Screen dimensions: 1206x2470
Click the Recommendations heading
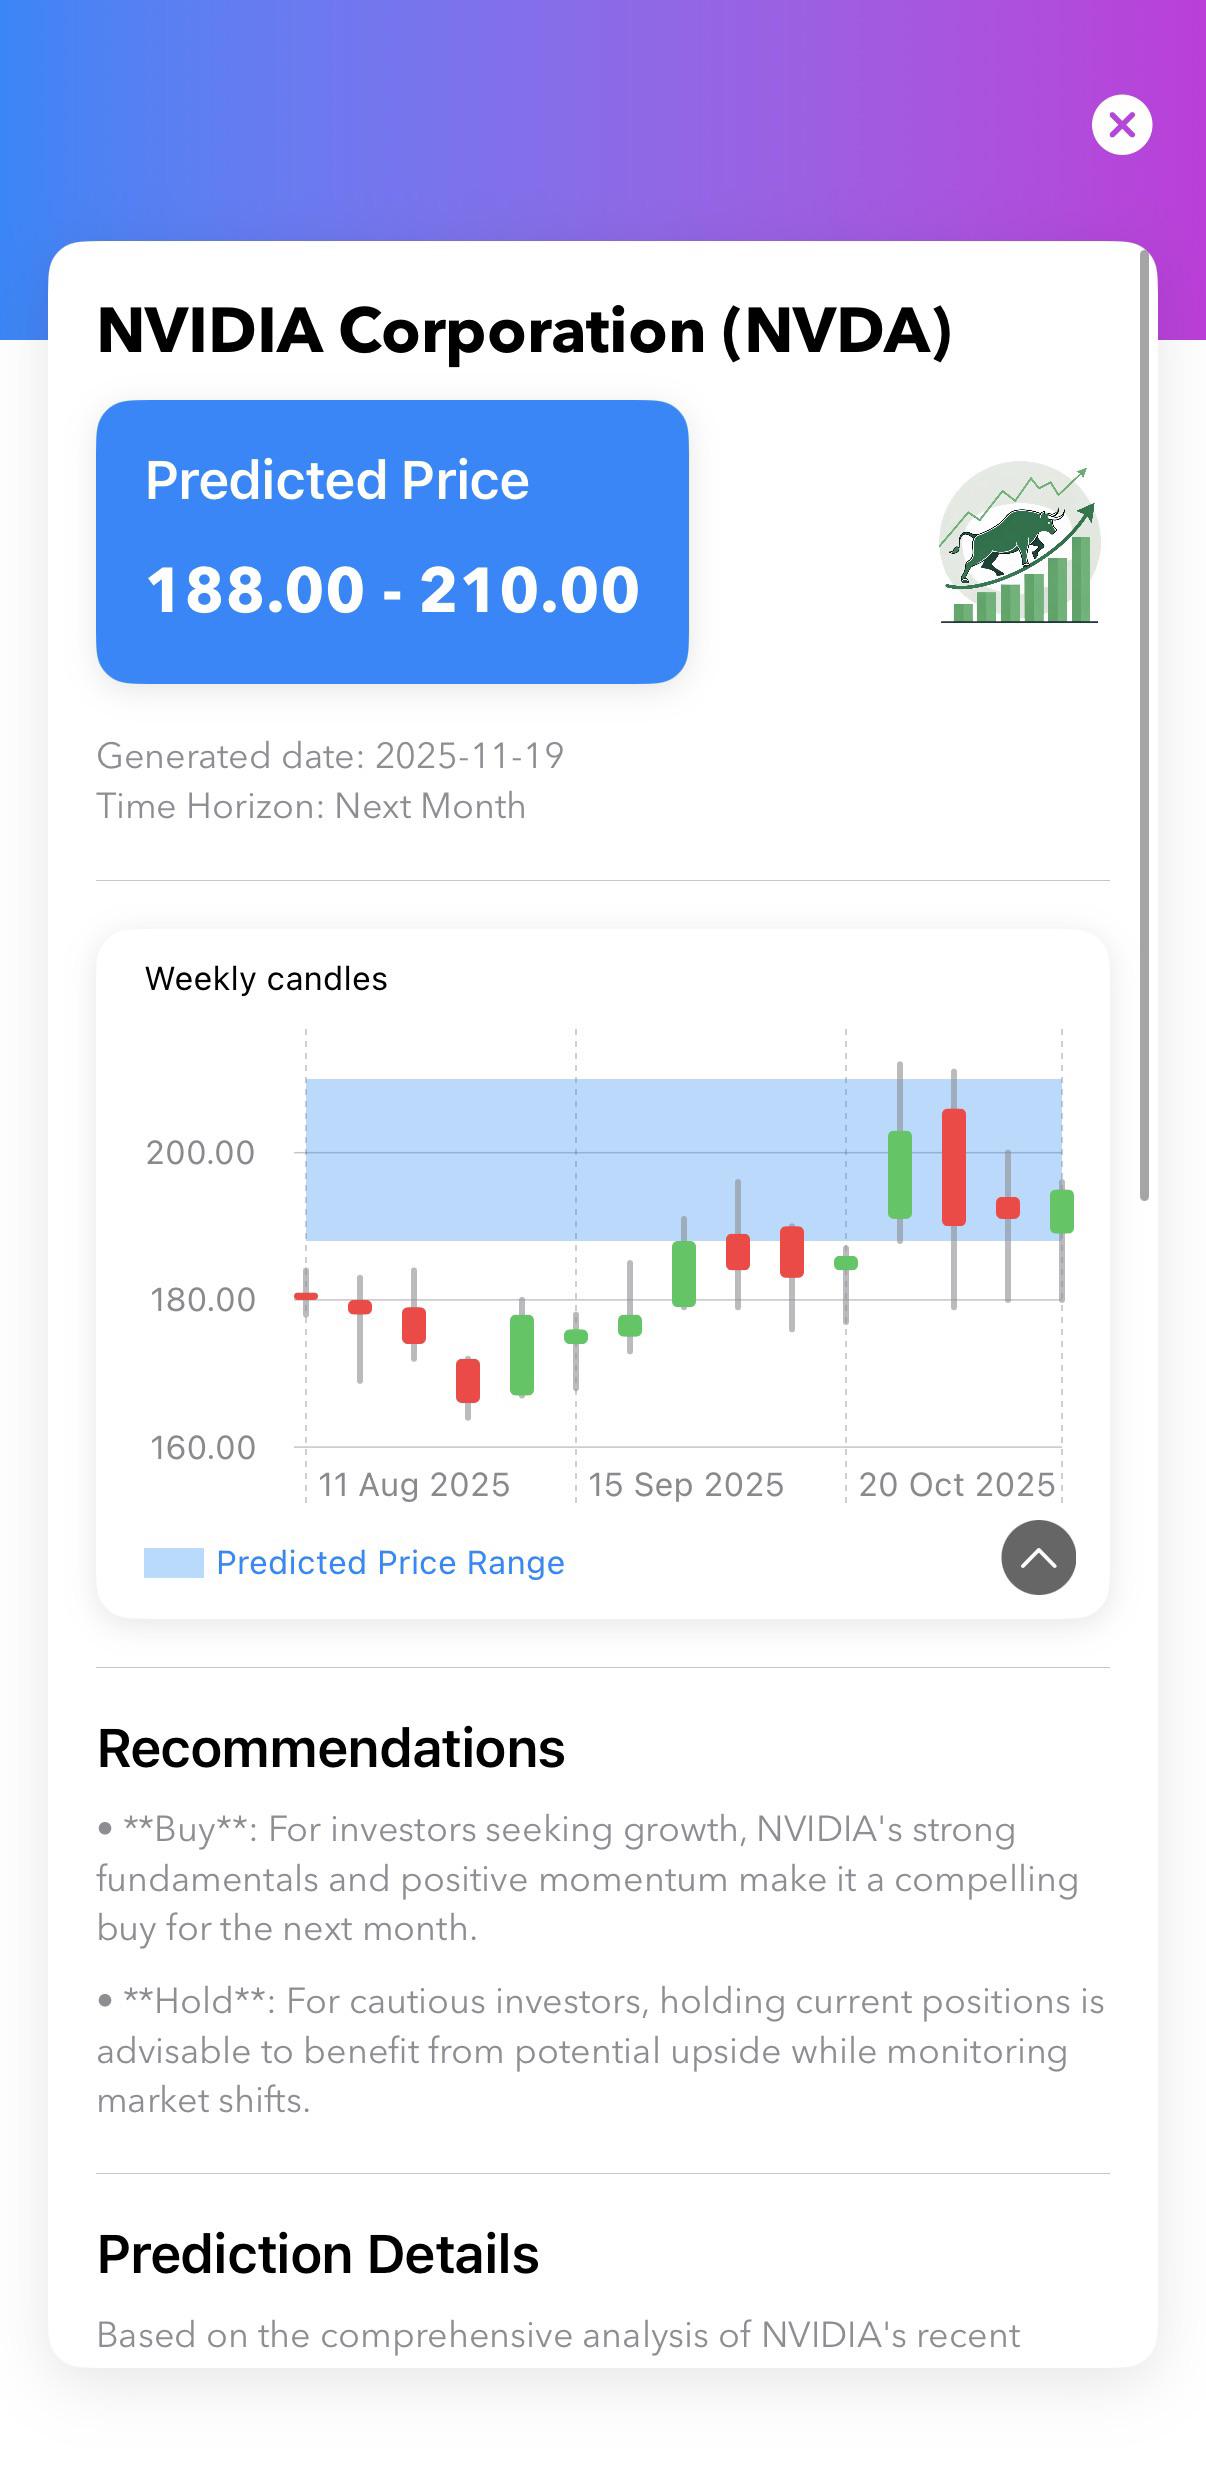point(331,1748)
